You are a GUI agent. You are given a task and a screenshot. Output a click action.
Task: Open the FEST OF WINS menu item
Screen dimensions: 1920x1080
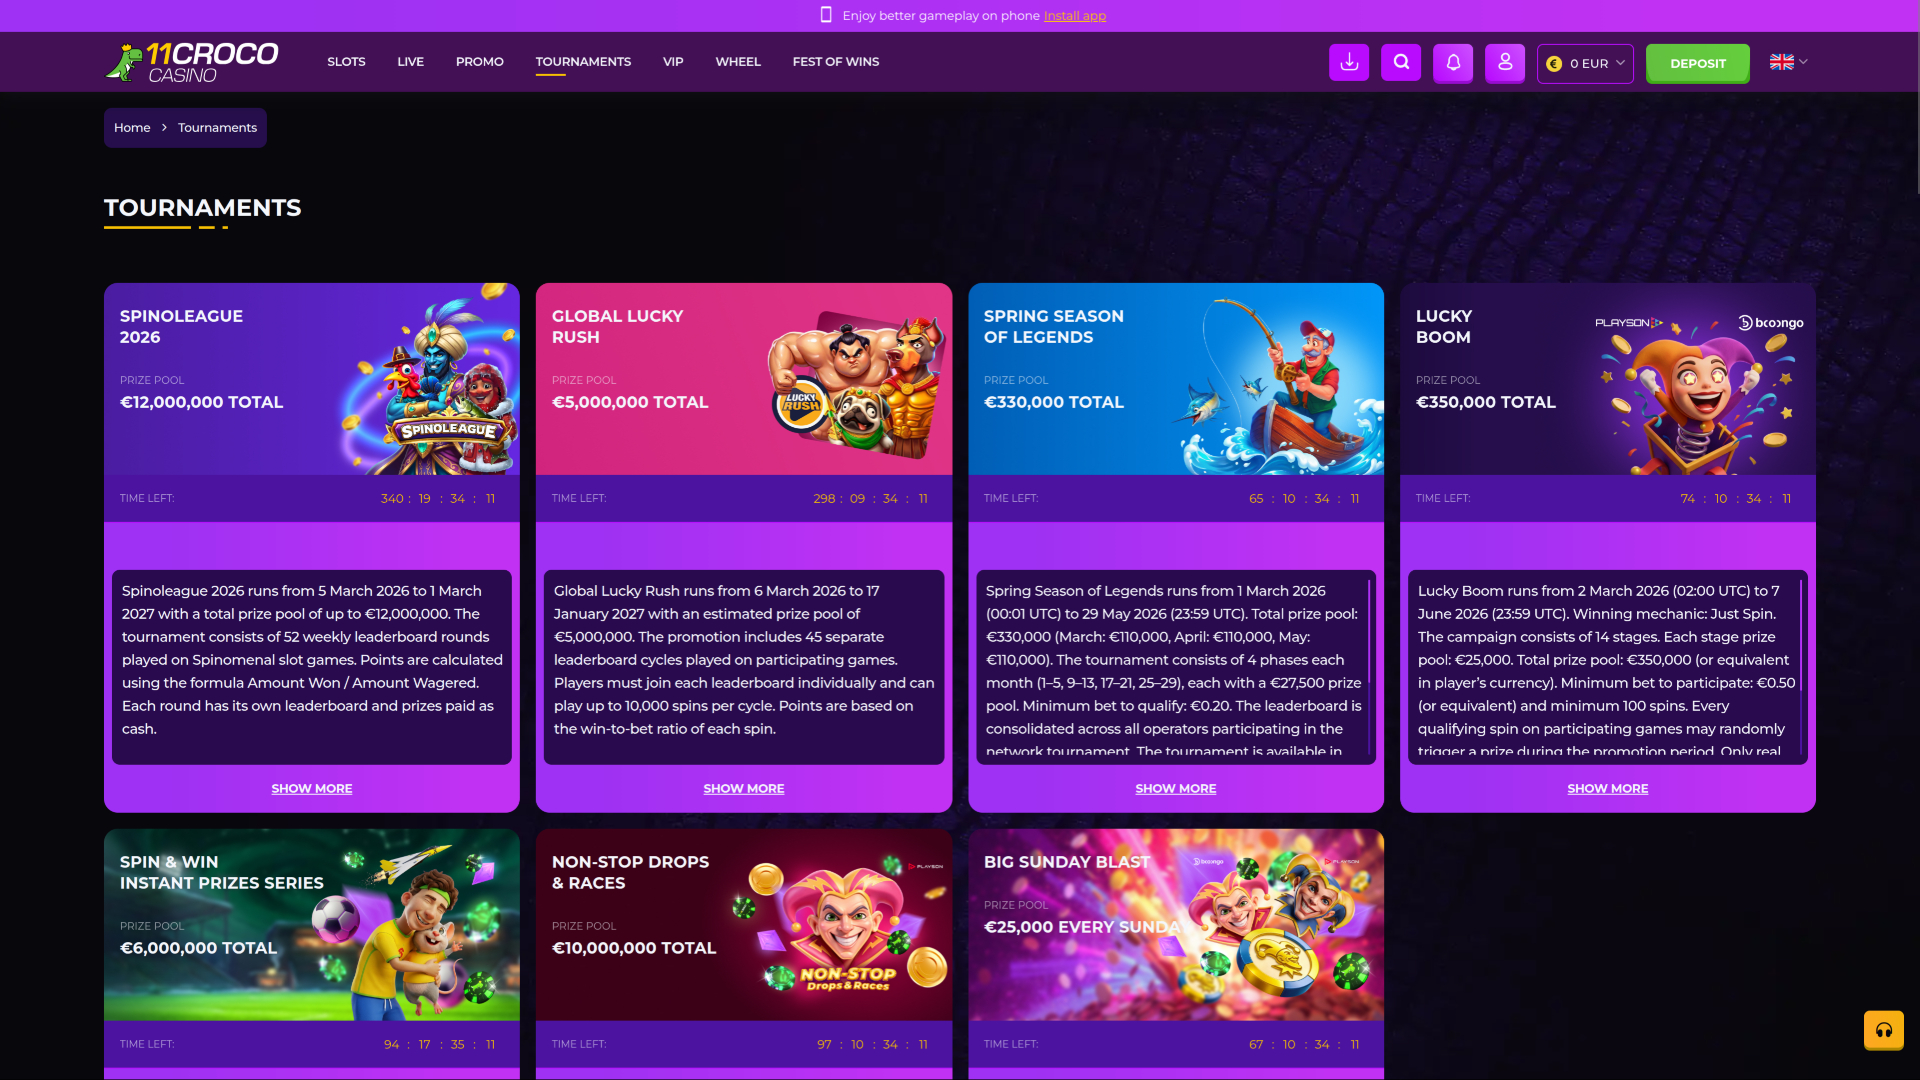point(835,61)
